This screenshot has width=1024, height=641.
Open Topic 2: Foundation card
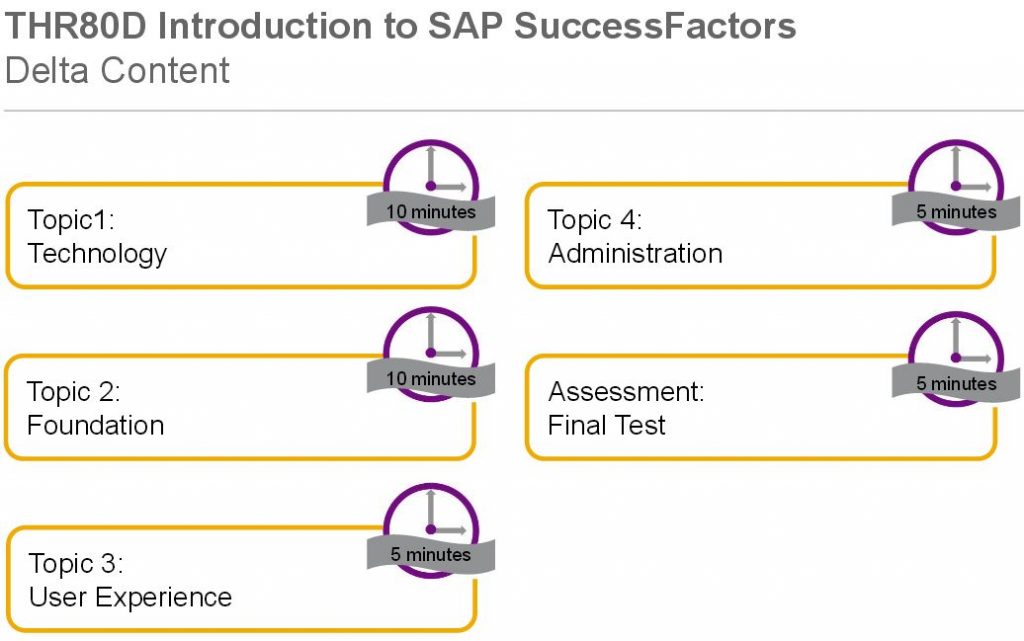[x=240, y=407]
